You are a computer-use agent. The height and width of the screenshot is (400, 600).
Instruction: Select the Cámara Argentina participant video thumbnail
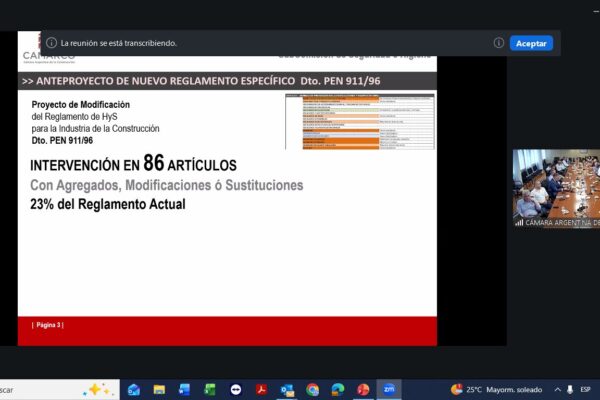point(556,188)
